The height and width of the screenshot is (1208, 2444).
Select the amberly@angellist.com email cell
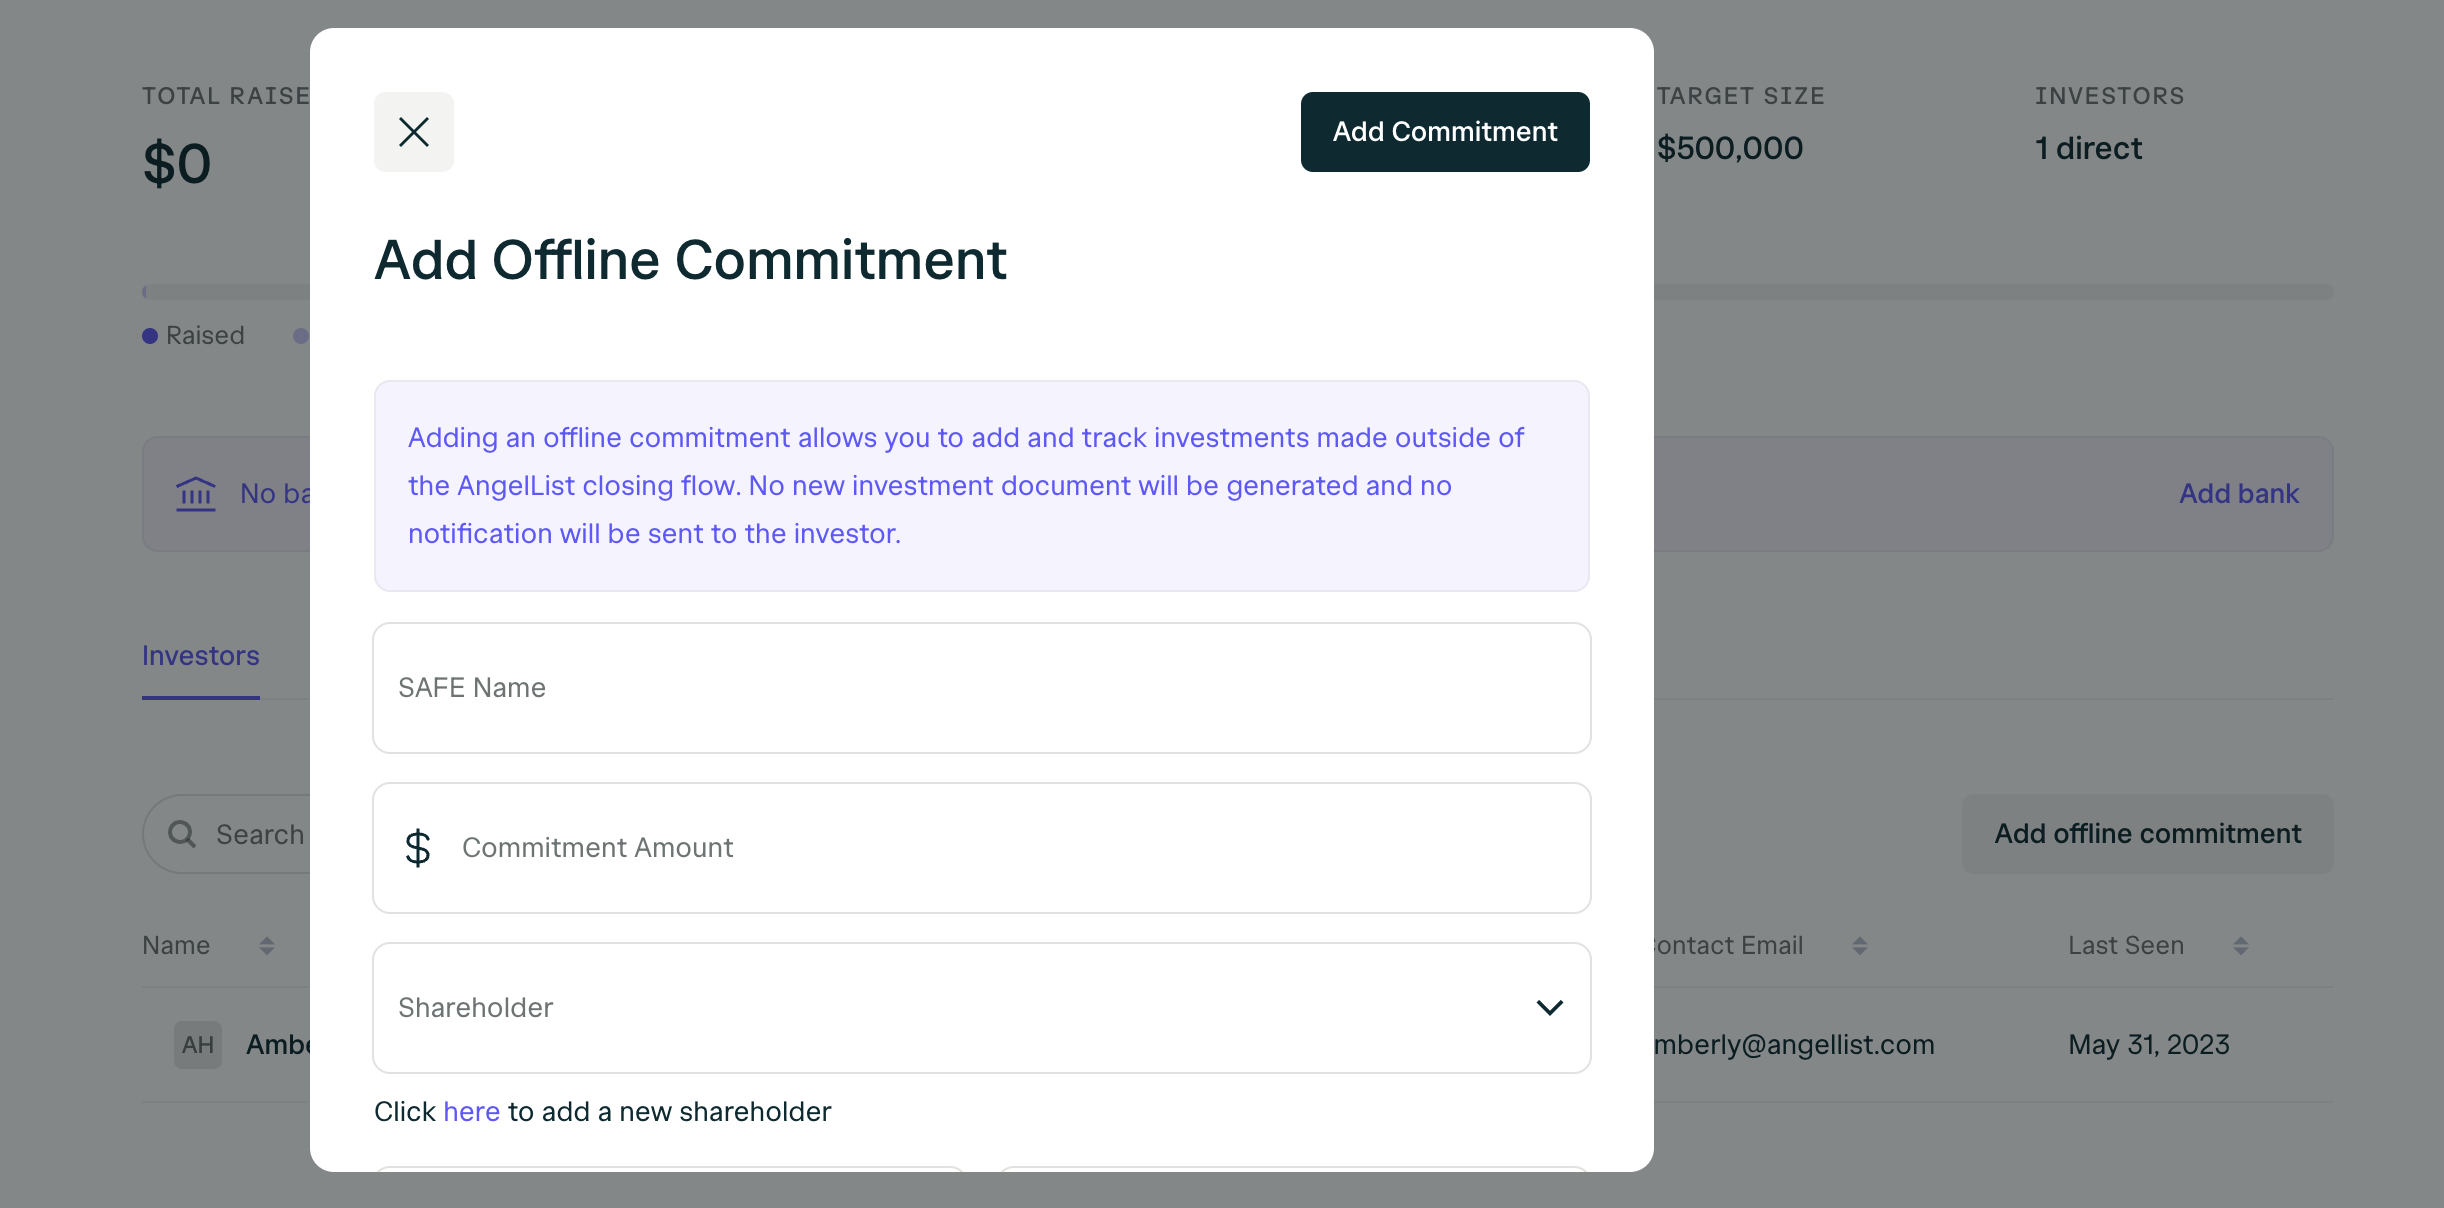click(1794, 1045)
